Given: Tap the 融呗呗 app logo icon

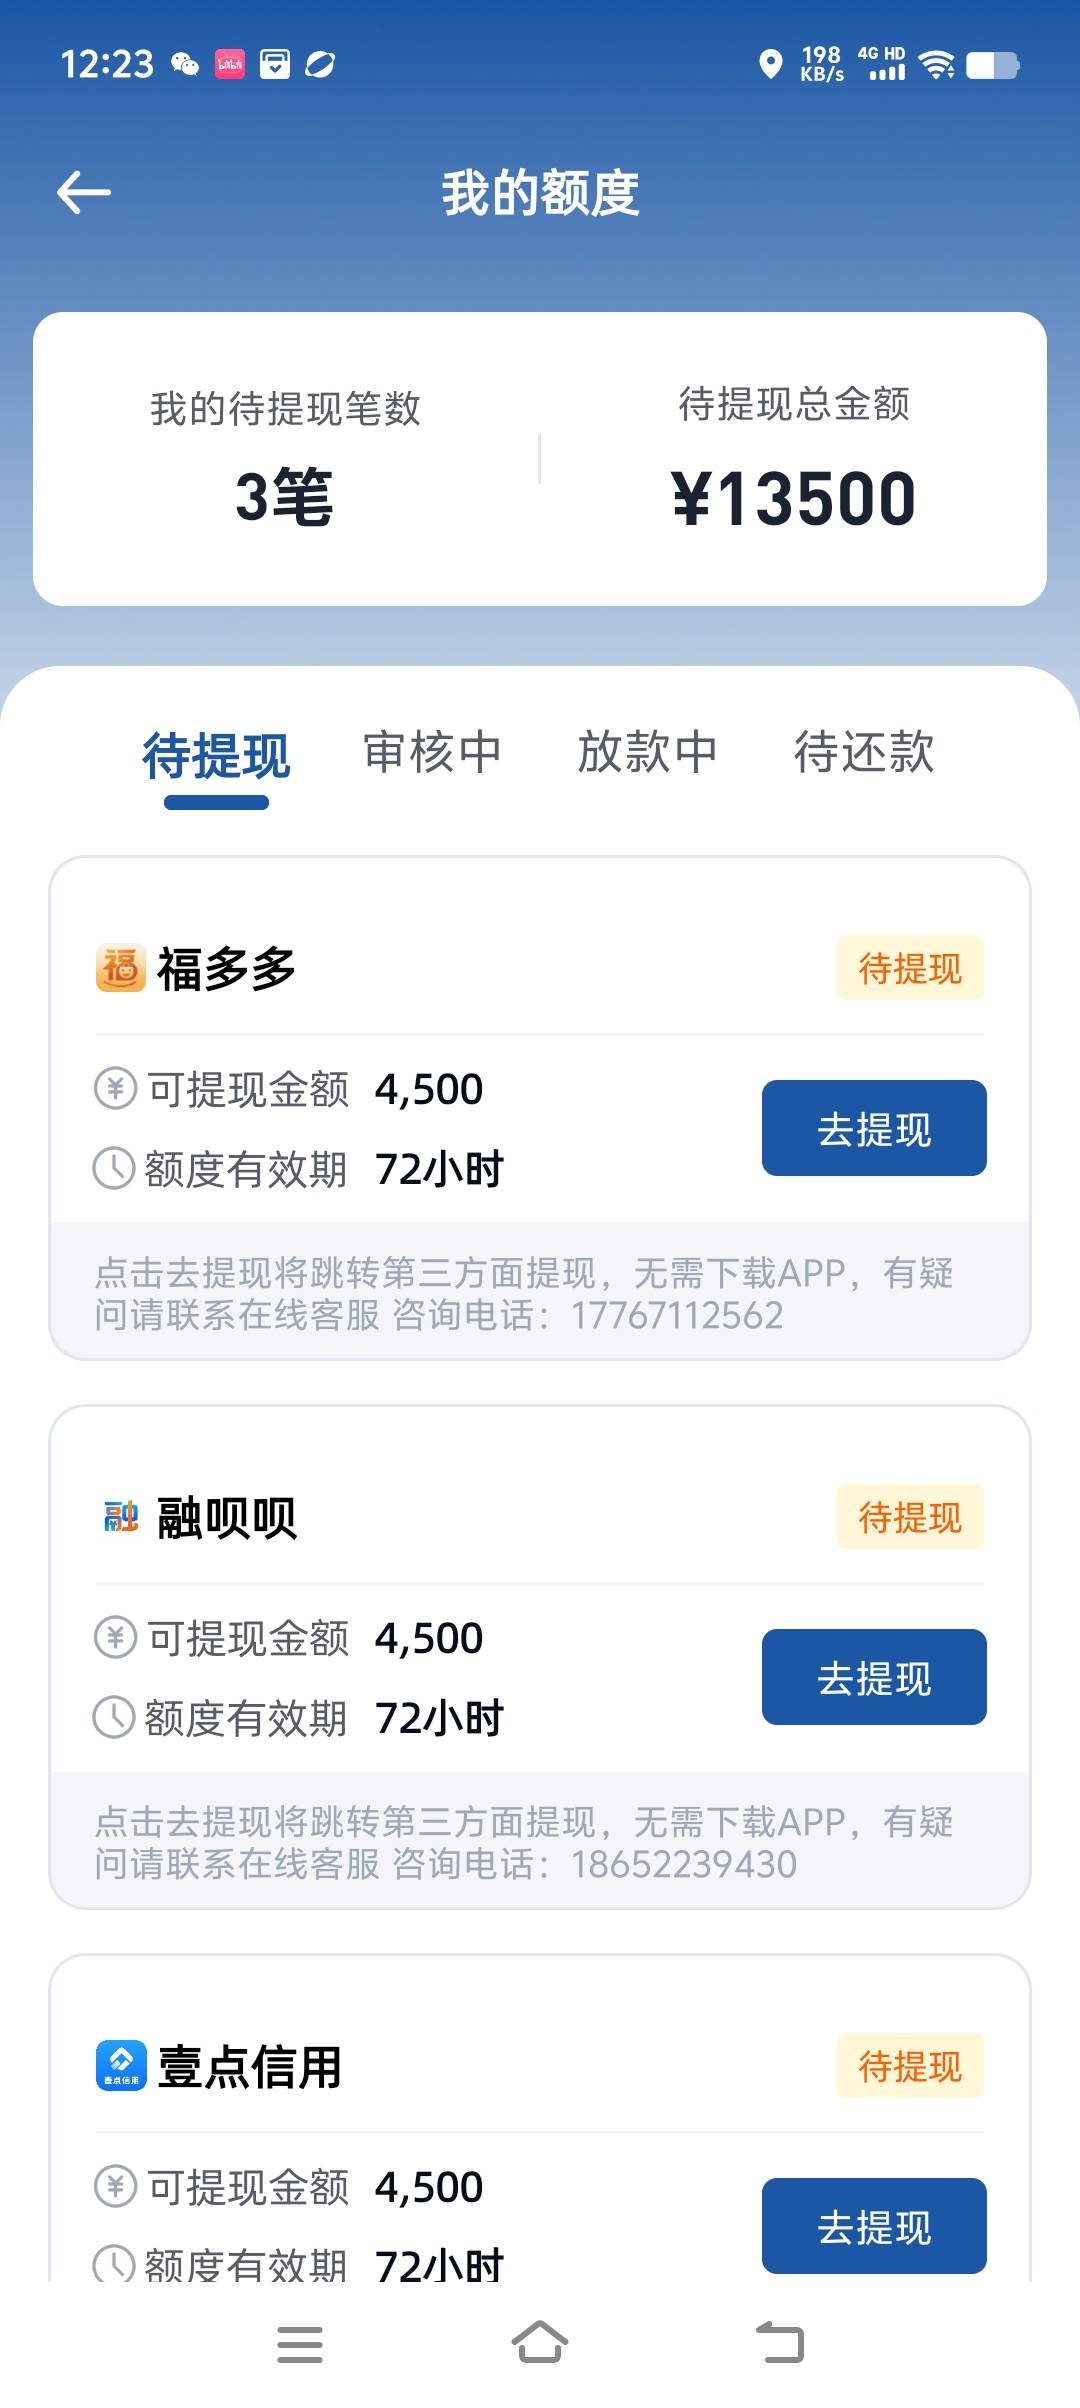Looking at the screenshot, I should pos(121,1517).
